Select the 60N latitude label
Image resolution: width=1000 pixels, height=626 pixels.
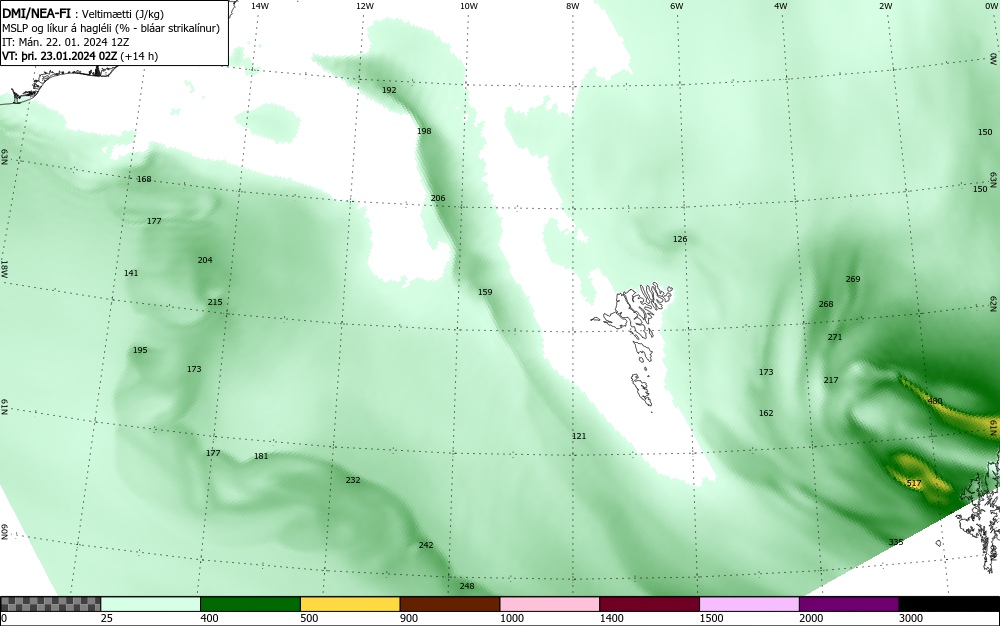[x=4, y=532]
